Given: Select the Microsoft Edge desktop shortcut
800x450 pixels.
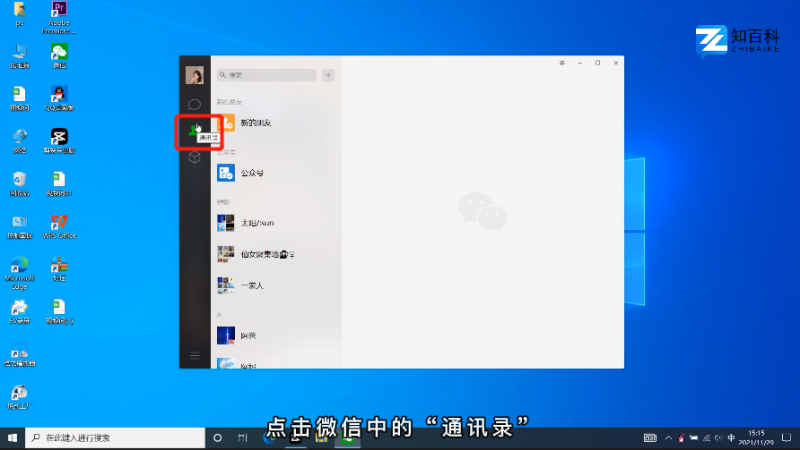Looking at the screenshot, I should [x=19, y=273].
